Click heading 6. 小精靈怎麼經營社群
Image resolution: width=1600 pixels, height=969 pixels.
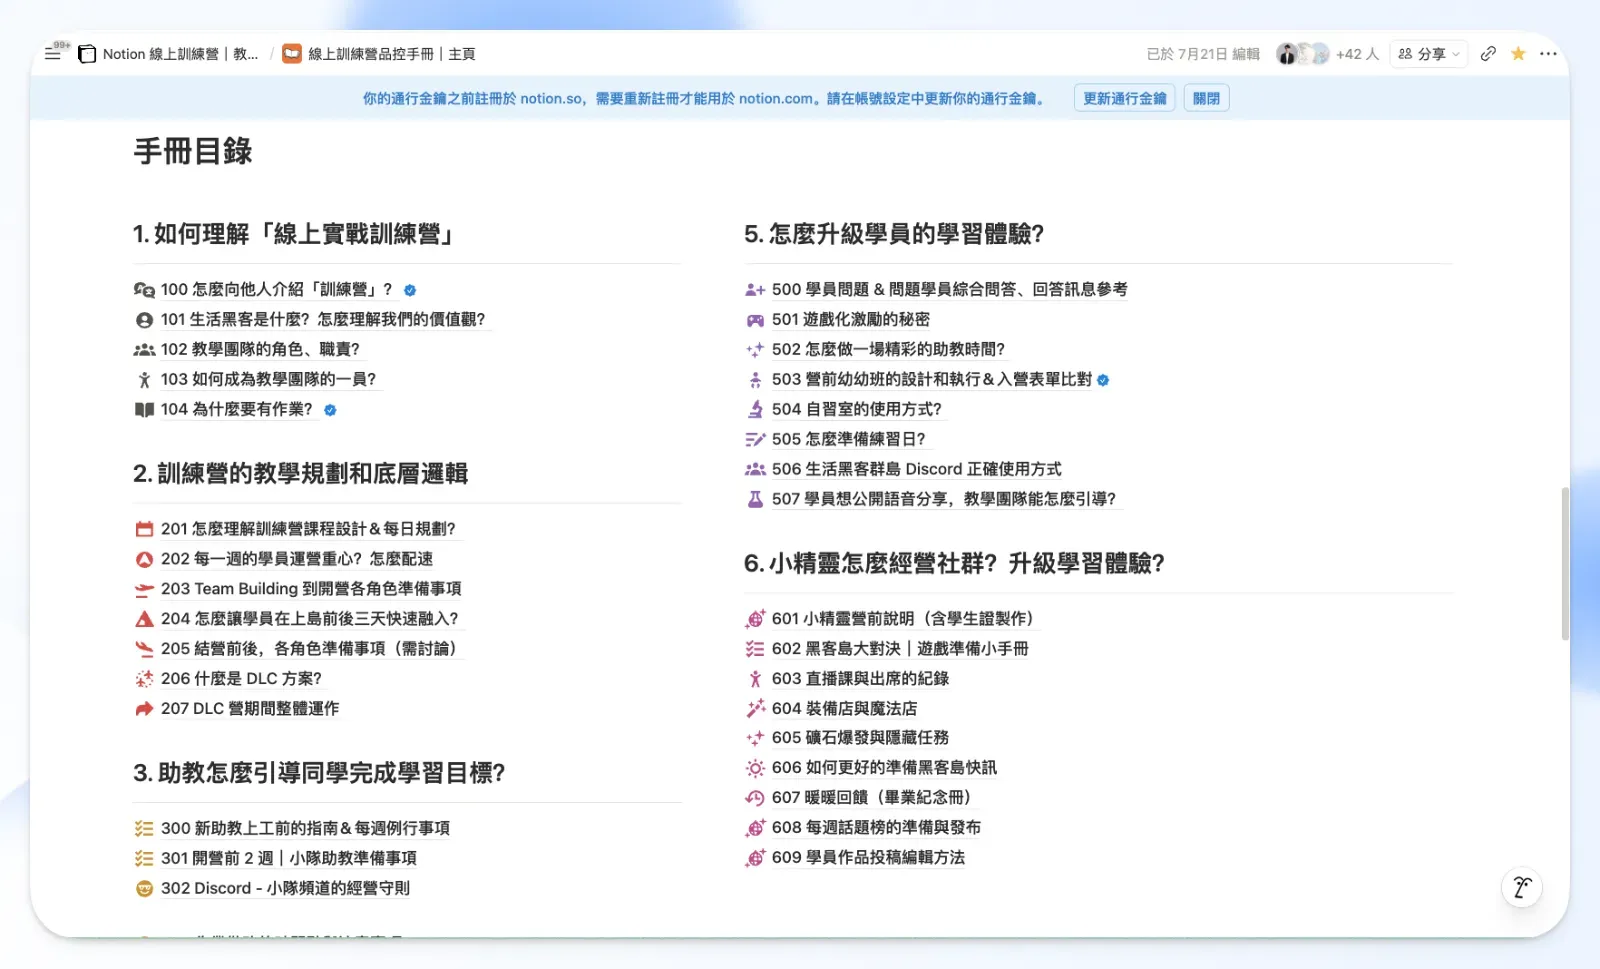tap(954, 564)
